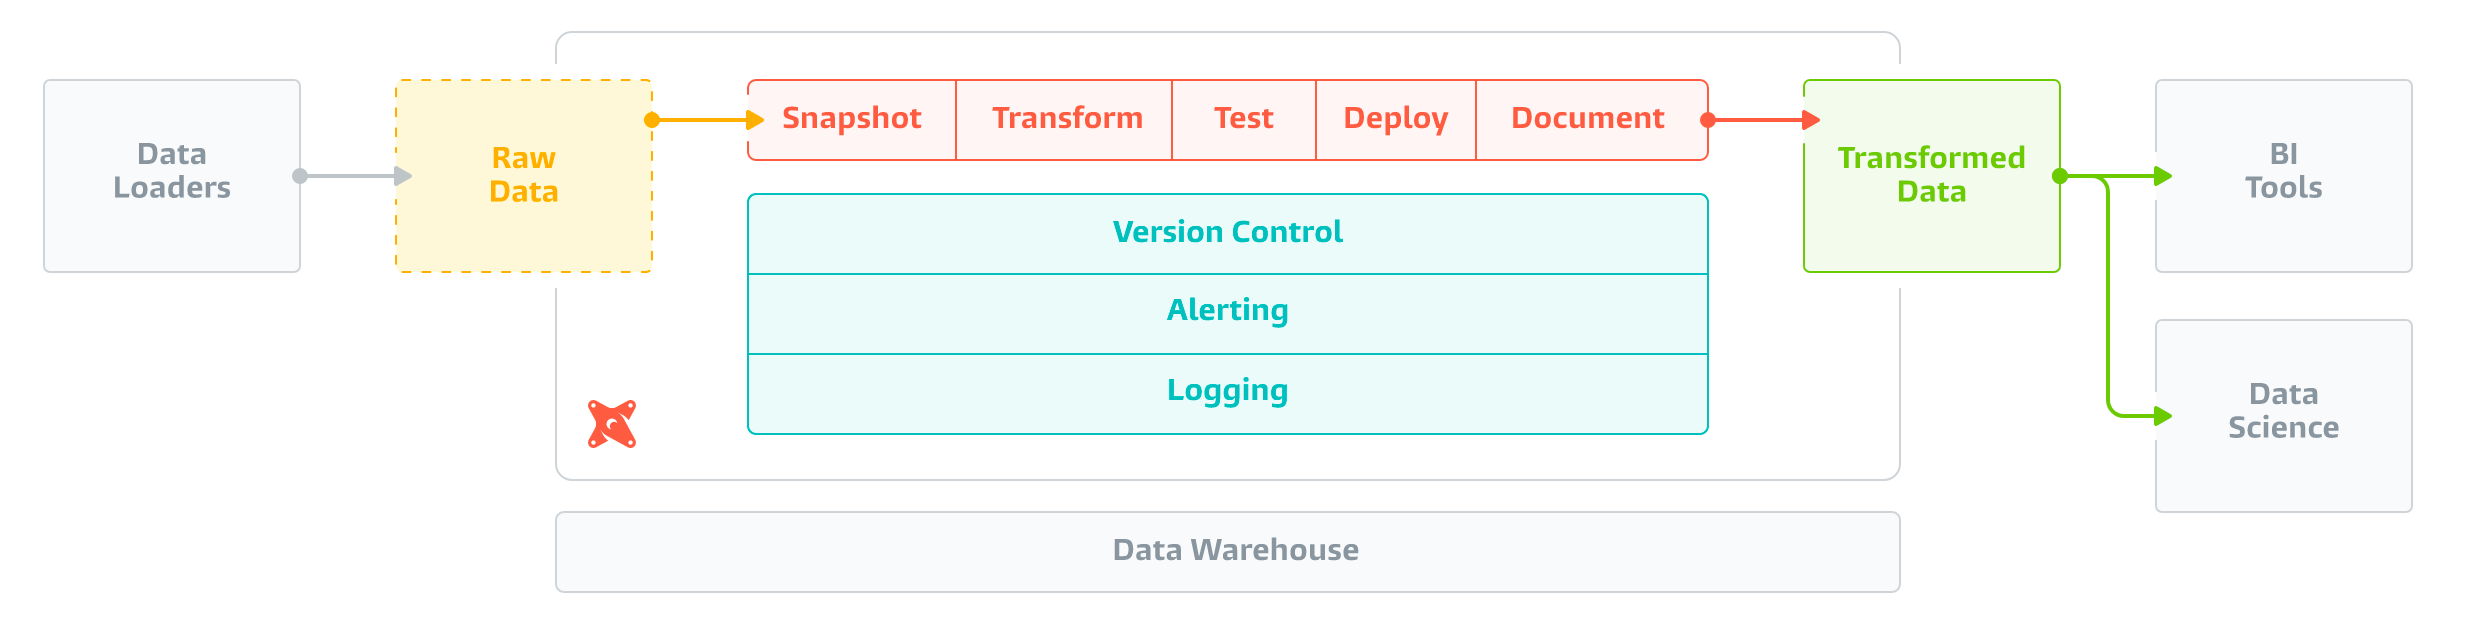This screenshot has width=2478, height=618.
Task: Click orange arrowhead pointing at Snapshot
Action: click(x=755, y=120)
